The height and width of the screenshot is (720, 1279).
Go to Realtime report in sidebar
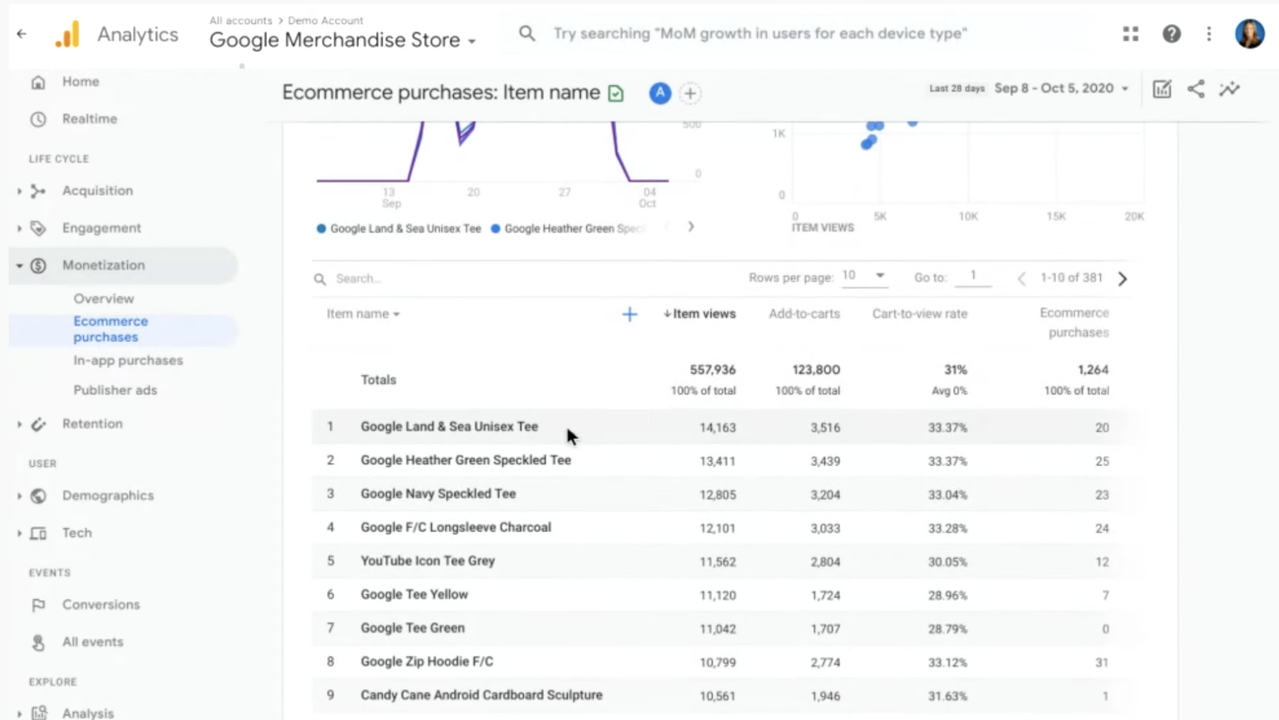coord(89,119)
